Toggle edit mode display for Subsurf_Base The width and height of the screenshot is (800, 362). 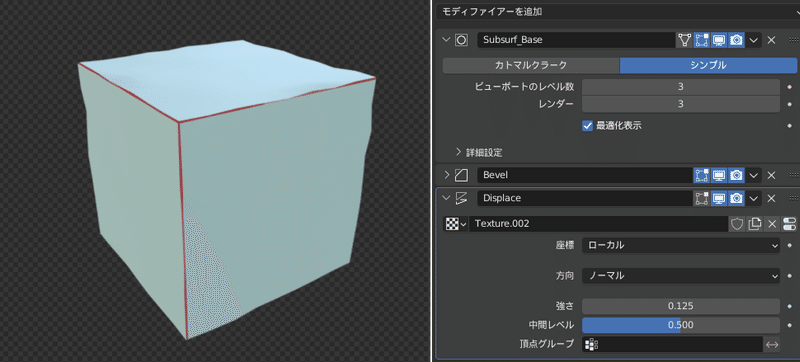(x=702, y=40)
